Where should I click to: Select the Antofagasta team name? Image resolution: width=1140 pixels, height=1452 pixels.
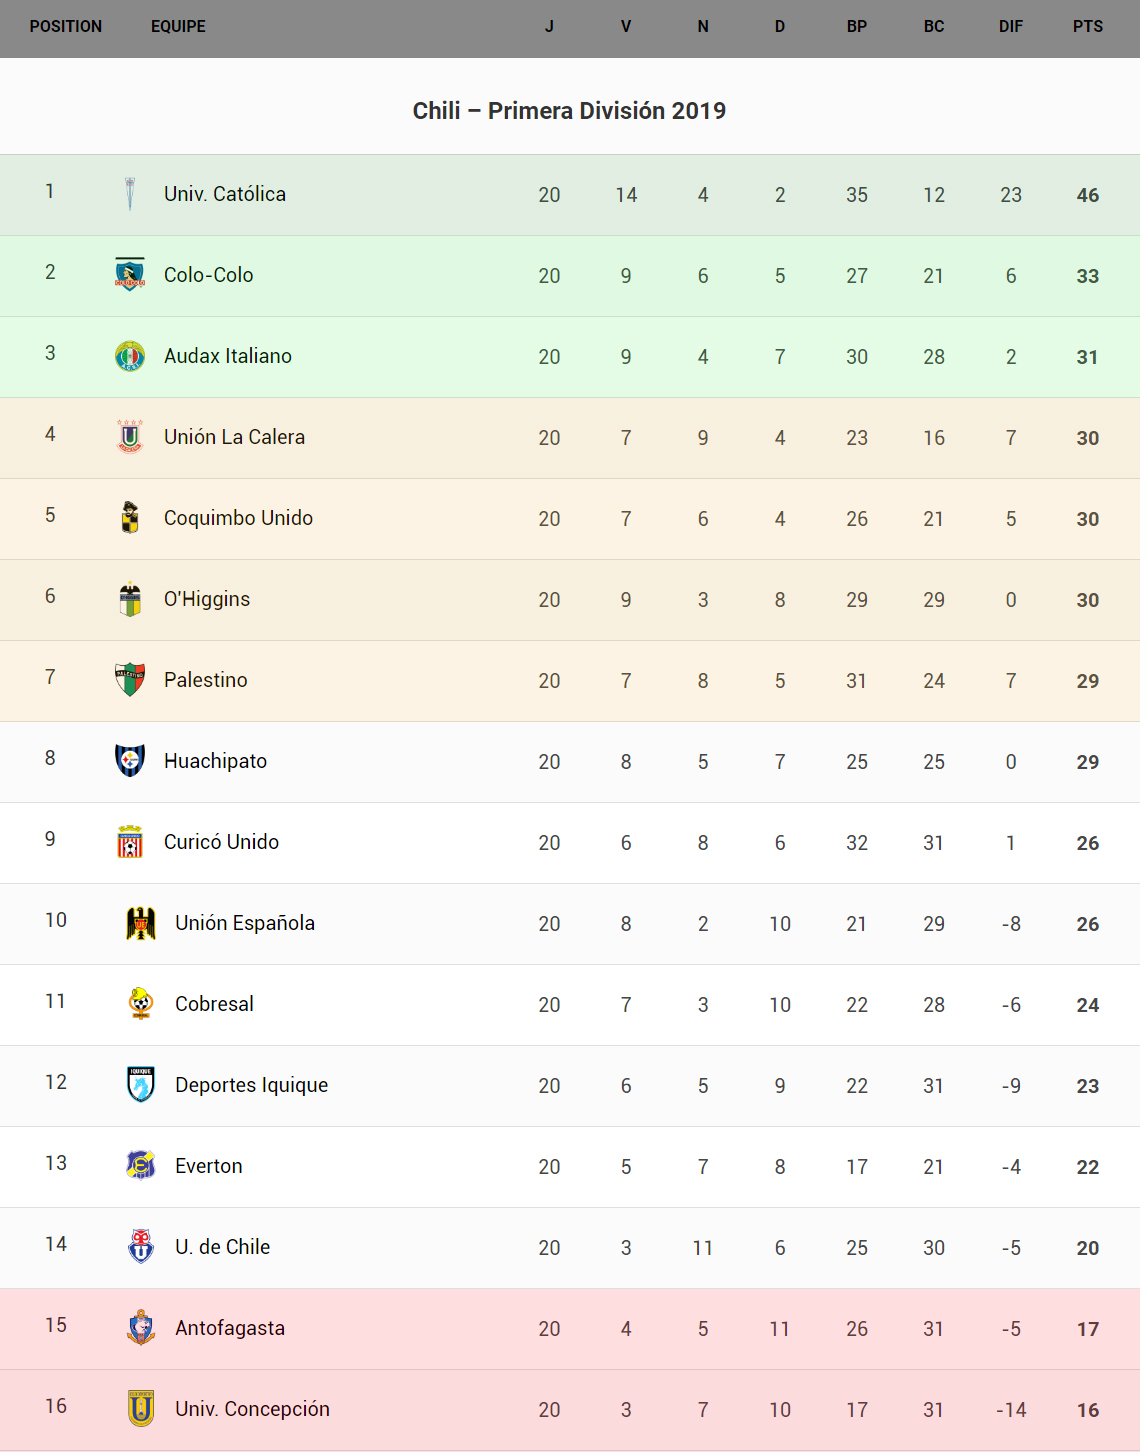click(230, 1328)
